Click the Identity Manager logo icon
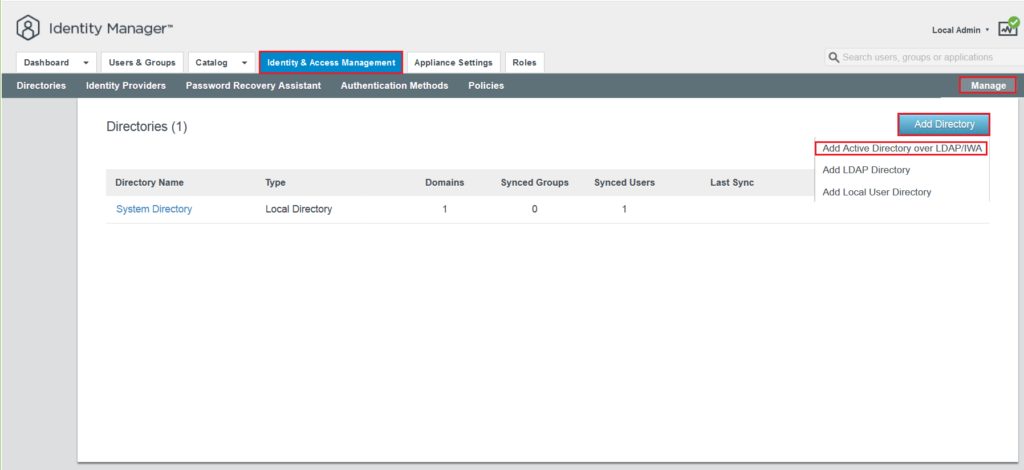The width and height of the screenshot is (1024, 470). pos(28,28)
